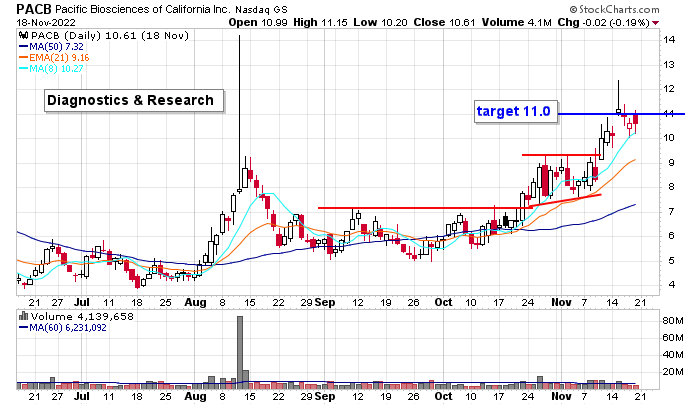Click the Low 10.20 value
Screen dimensions: 700x405
(380, 22)
